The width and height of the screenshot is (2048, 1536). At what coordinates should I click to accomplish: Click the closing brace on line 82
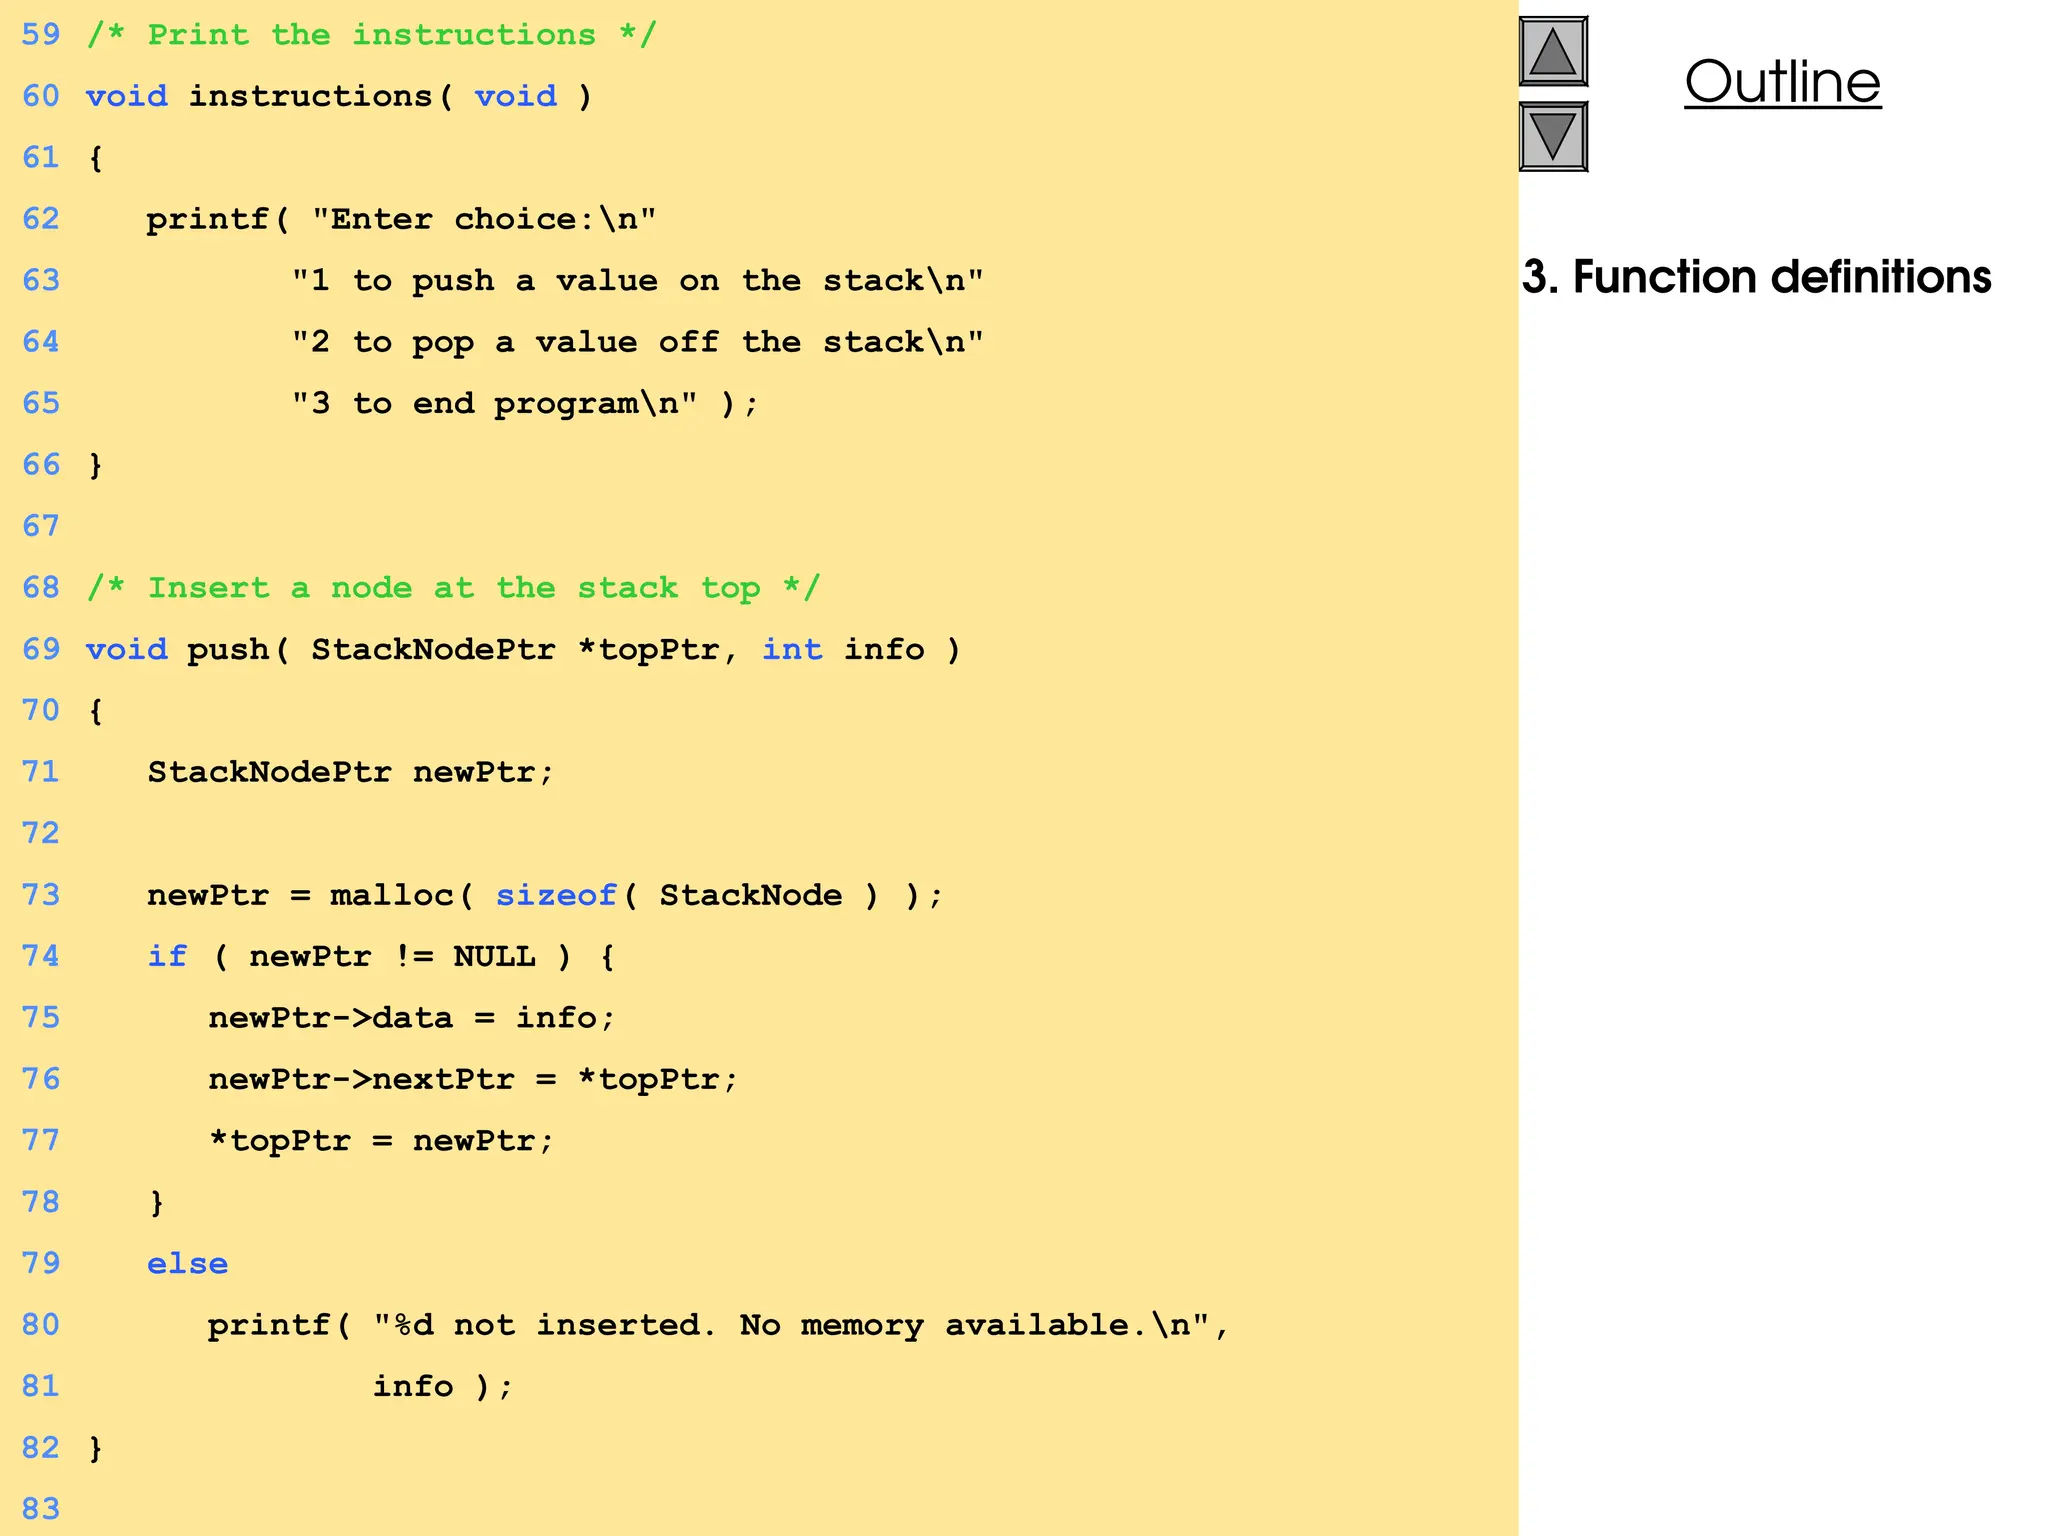(95, 1448)
